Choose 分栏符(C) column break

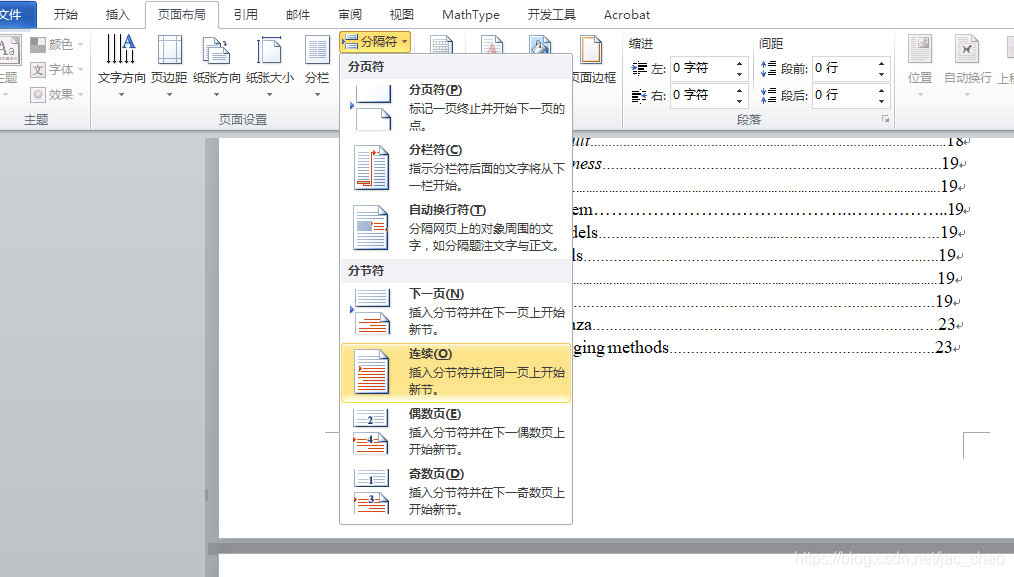tap(456, 168)
